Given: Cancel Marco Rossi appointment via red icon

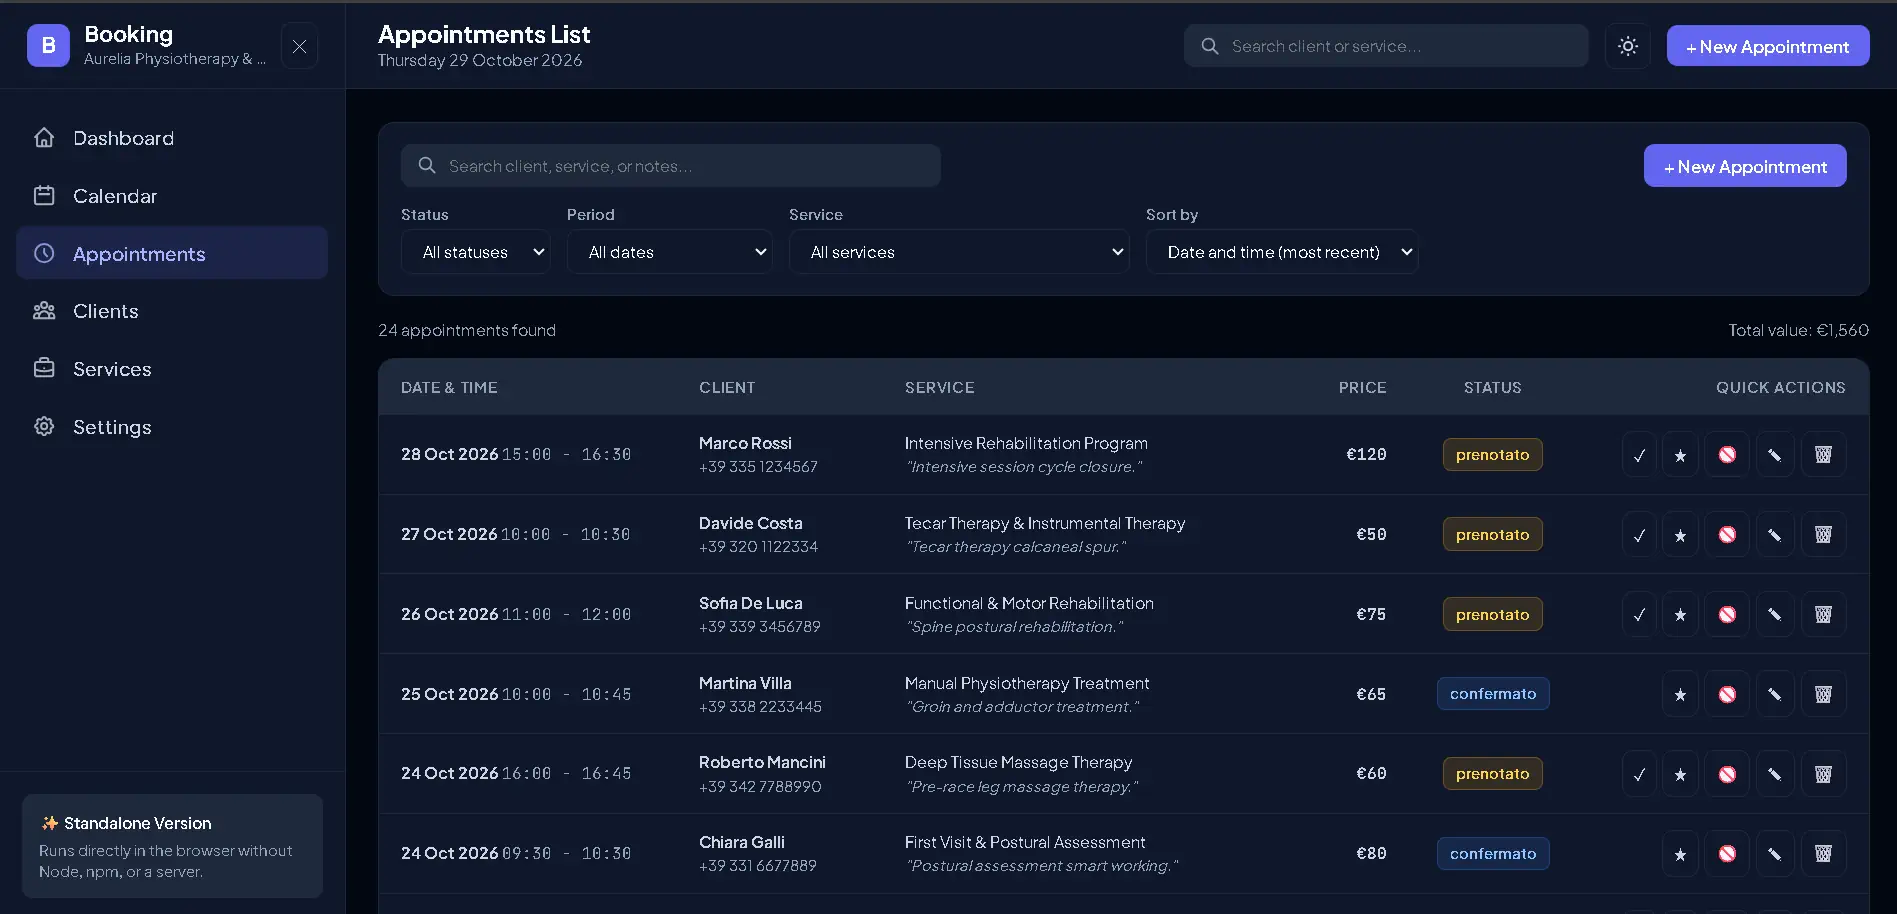Looking at the screenshot, I should point(1727,455).
